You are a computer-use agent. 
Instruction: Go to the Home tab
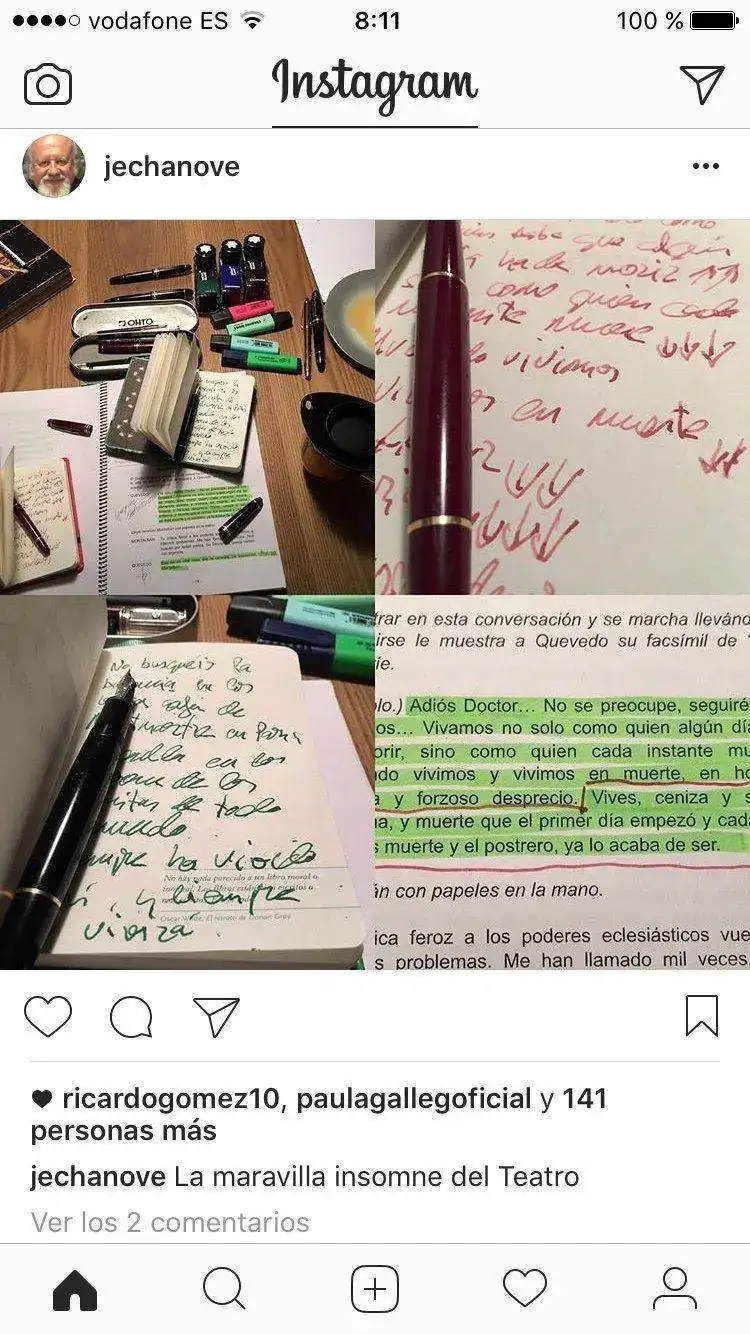[75, 1289]
